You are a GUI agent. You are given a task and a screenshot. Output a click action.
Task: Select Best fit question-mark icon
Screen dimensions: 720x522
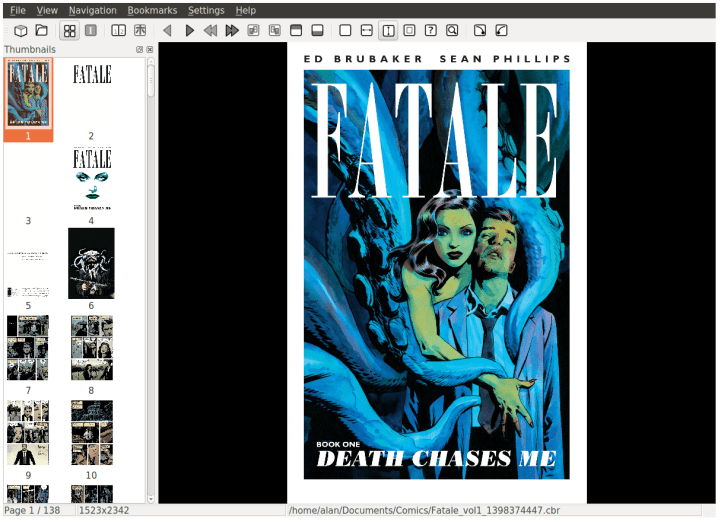click(431, 31)
